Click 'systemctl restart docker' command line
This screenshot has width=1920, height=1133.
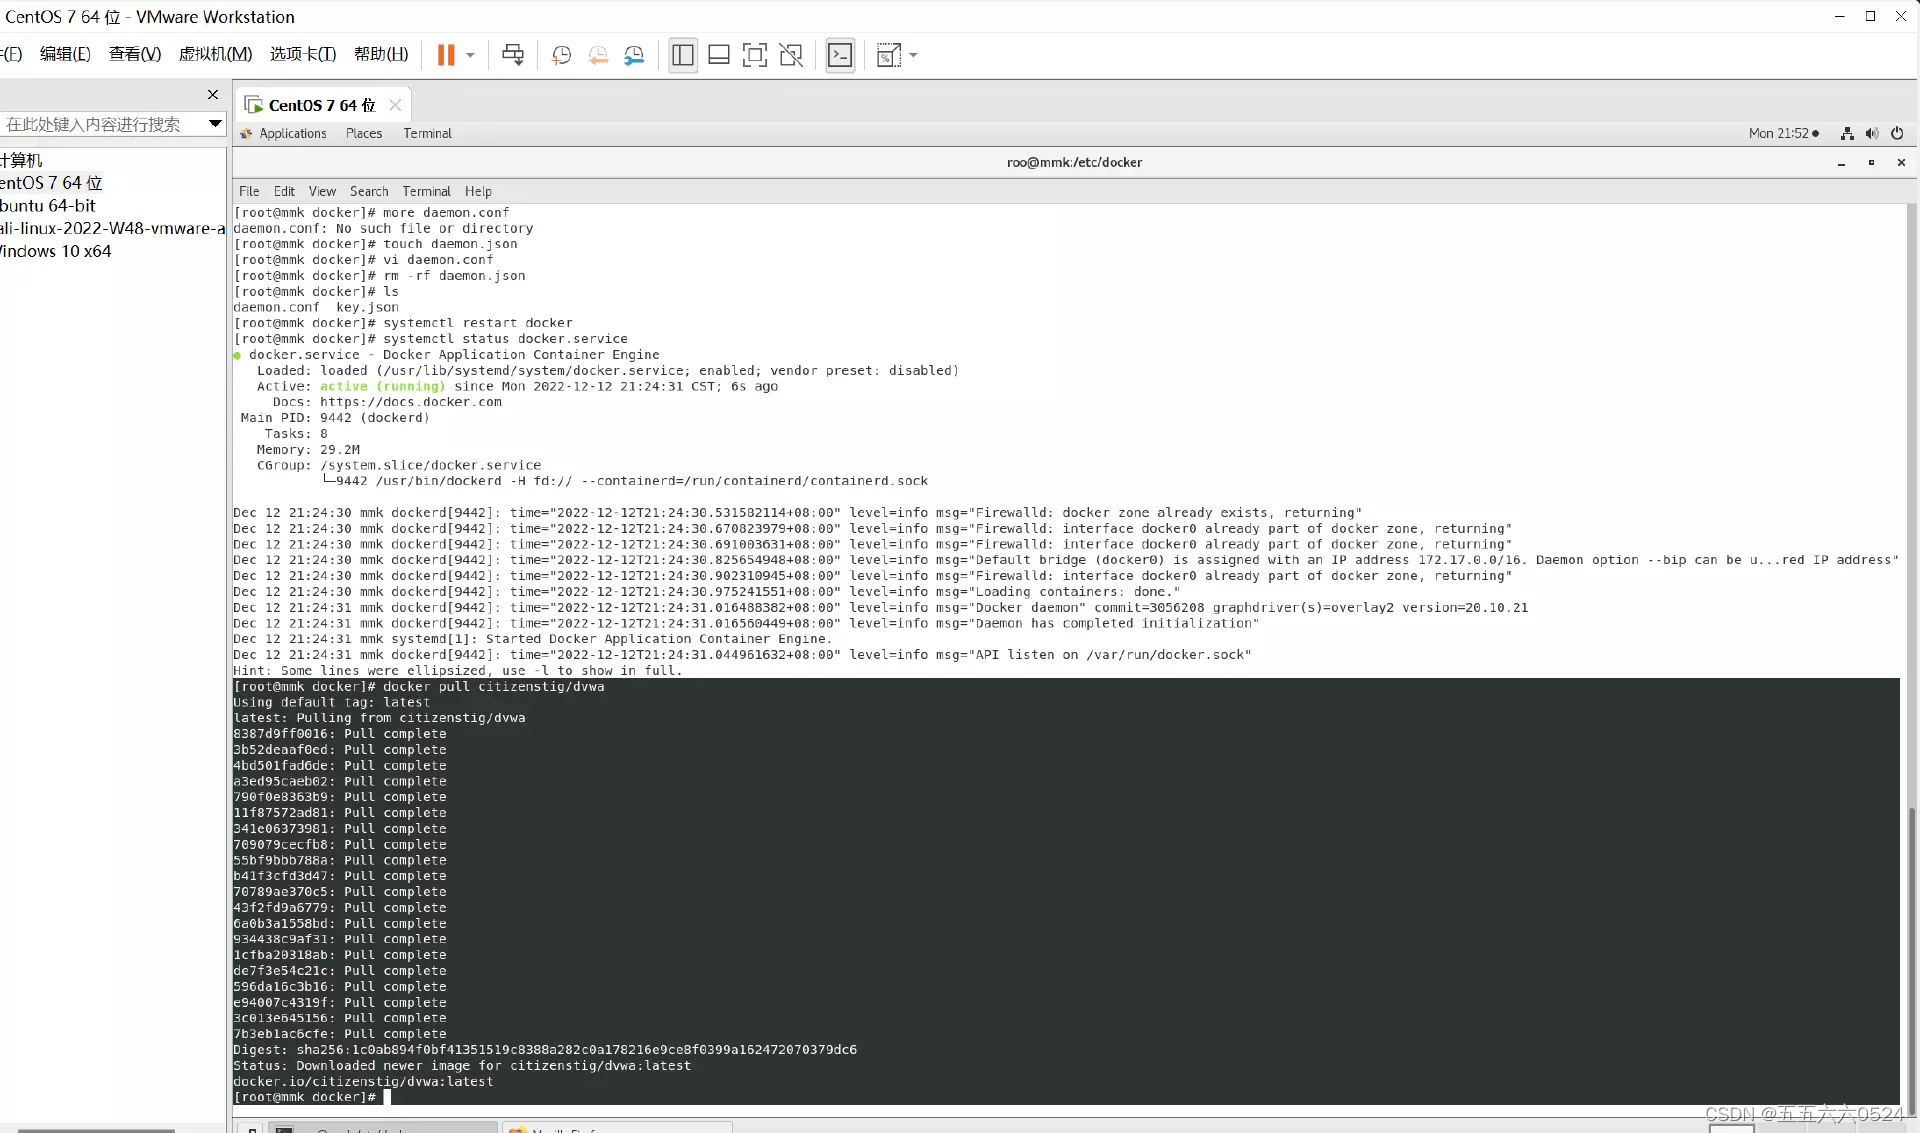pyautogui.click(x=403, y=324)
